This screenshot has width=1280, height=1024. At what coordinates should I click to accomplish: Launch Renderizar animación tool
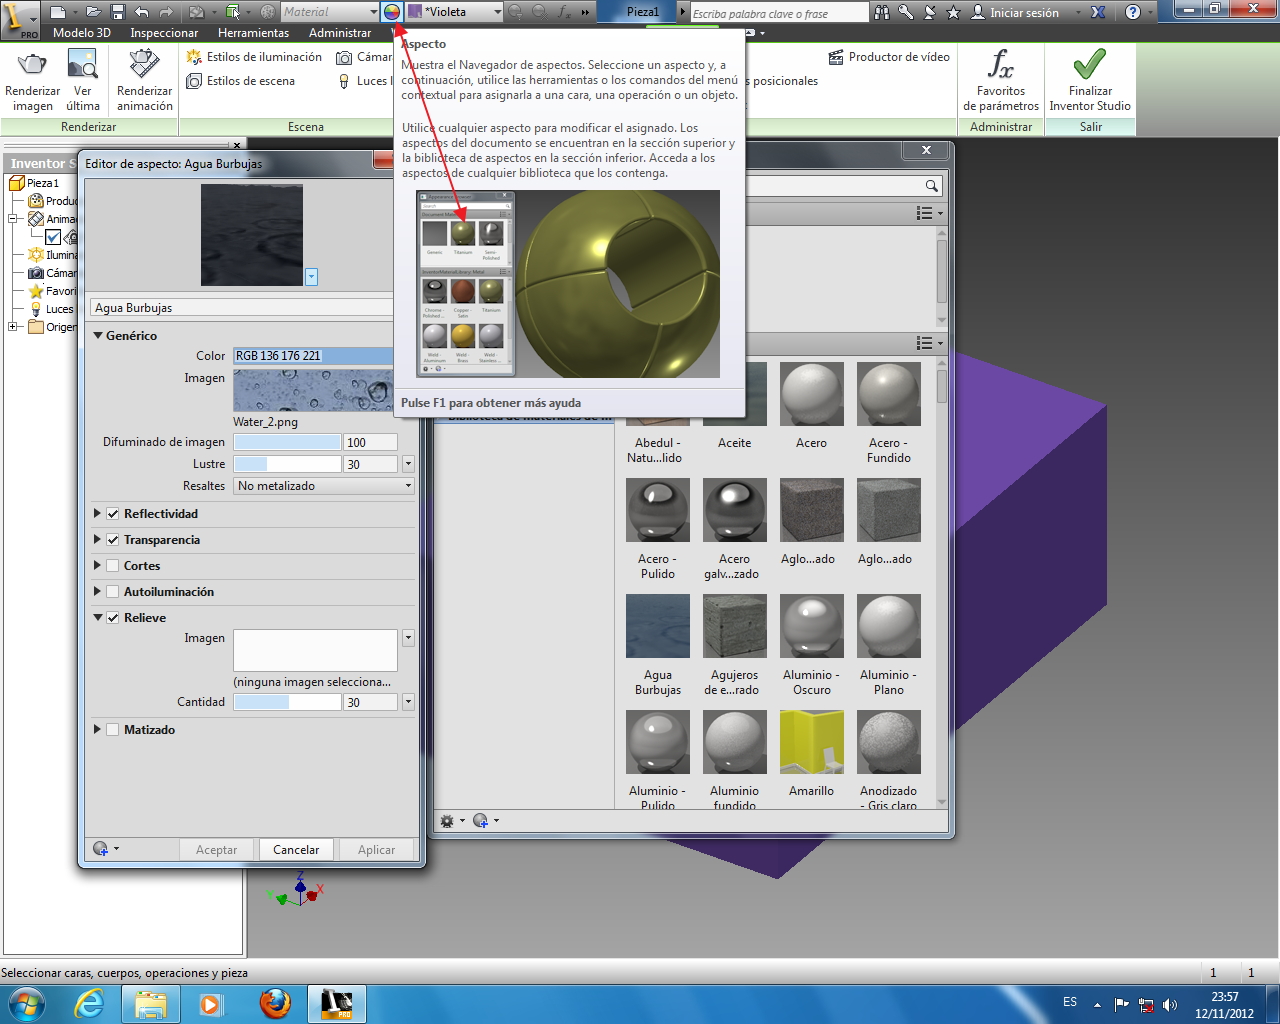tap(144, 66)
